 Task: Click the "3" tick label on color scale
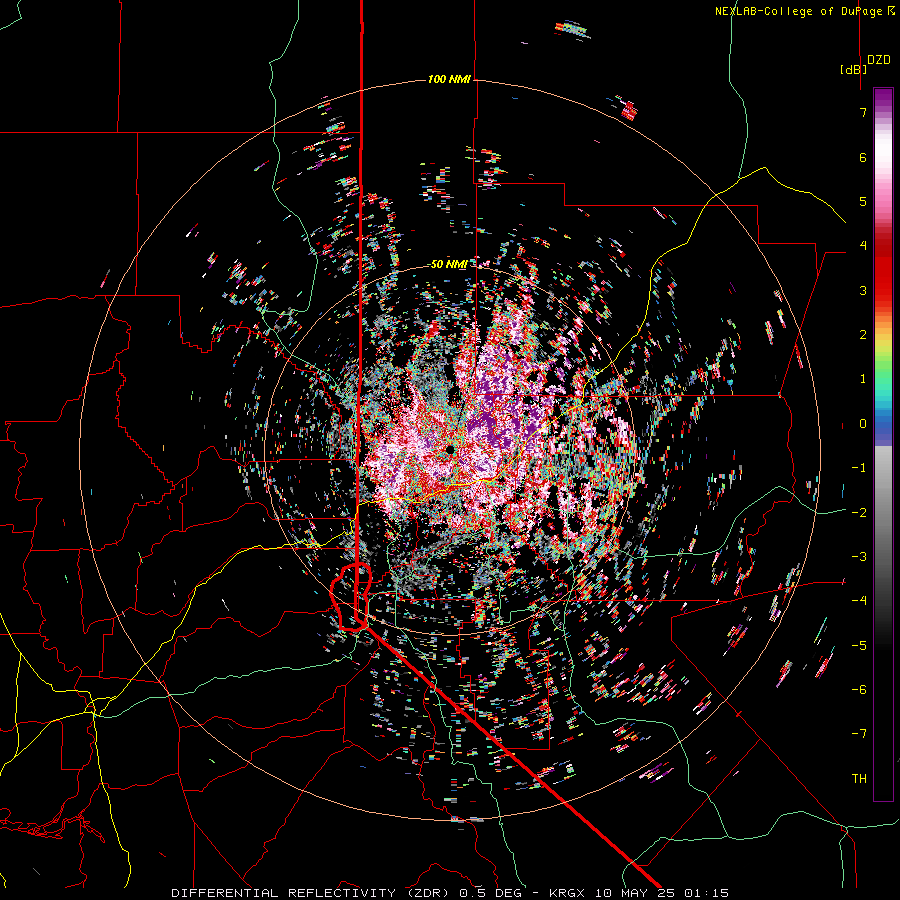pos(863,290)
